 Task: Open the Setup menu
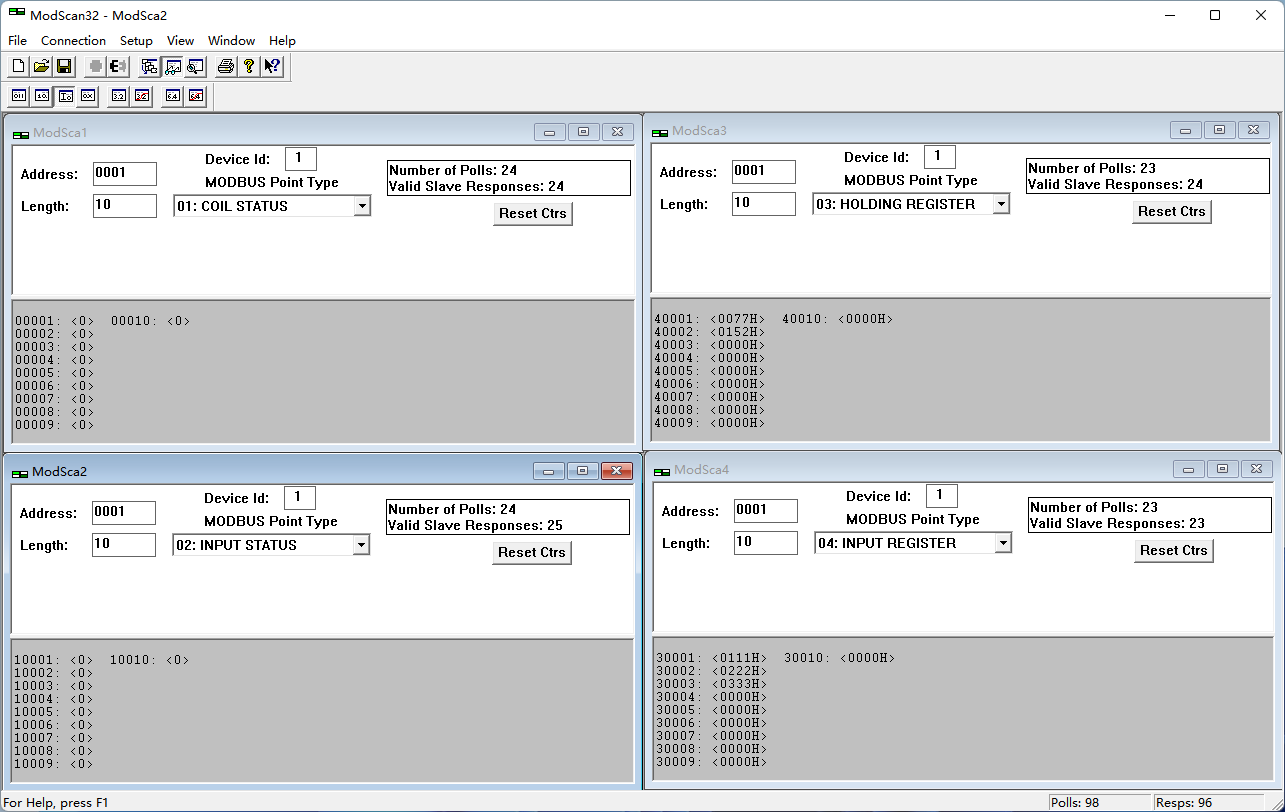[x=136, y=41]
